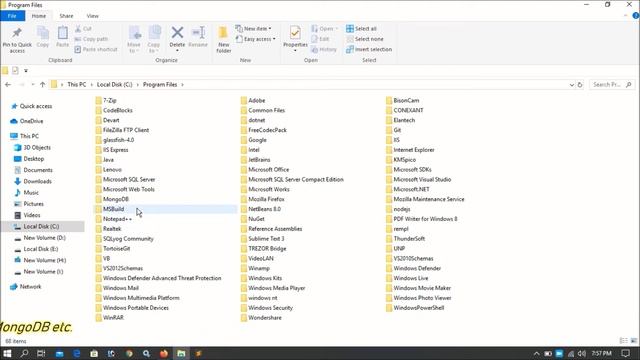Switch to the Share ribbon tab
The height and width of the screenshot is (360, 640).
click(66, 16)
